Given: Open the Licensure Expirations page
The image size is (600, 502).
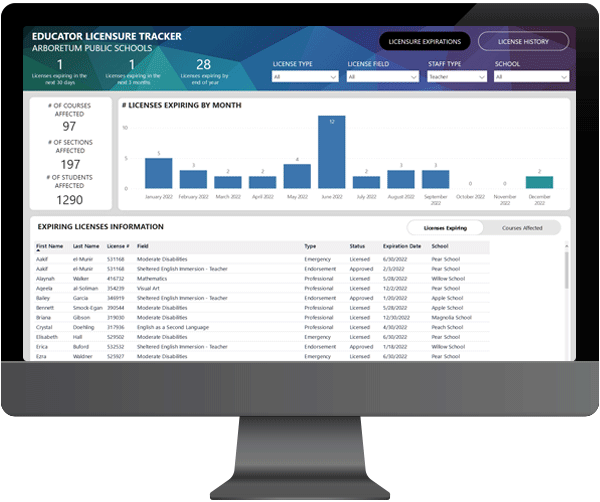Looking at the screenshot, I should pos(425,41).
